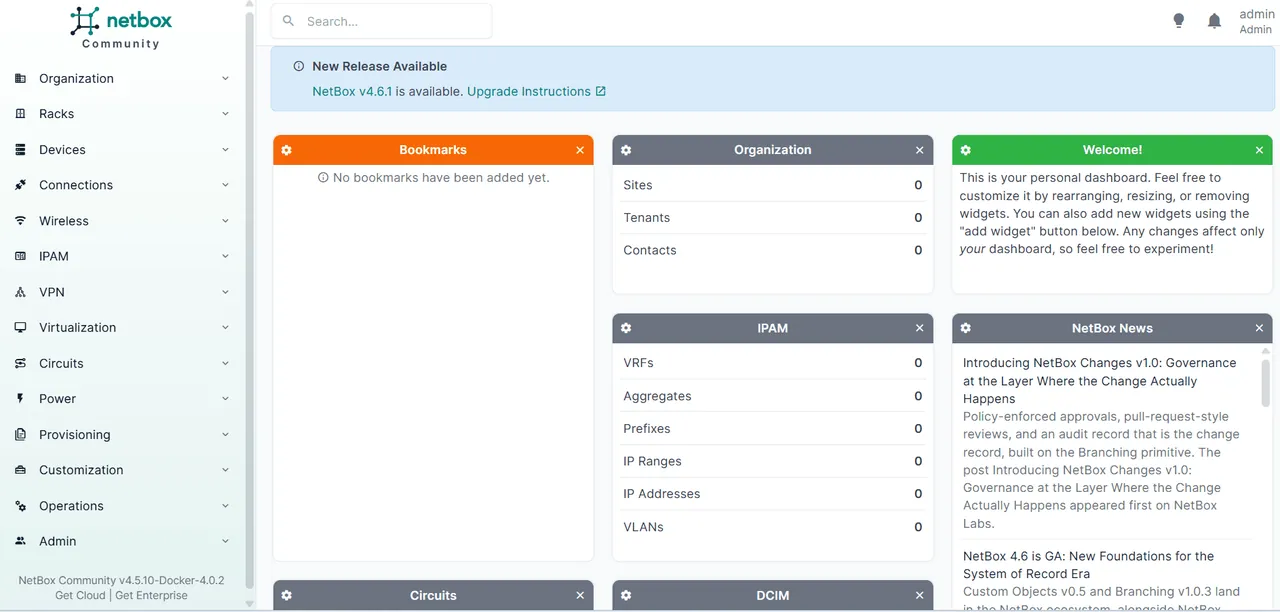This screenshot has width=1280, height=612.
Task: Open the Circuits sidebar menu
Action: coord(122,363)
